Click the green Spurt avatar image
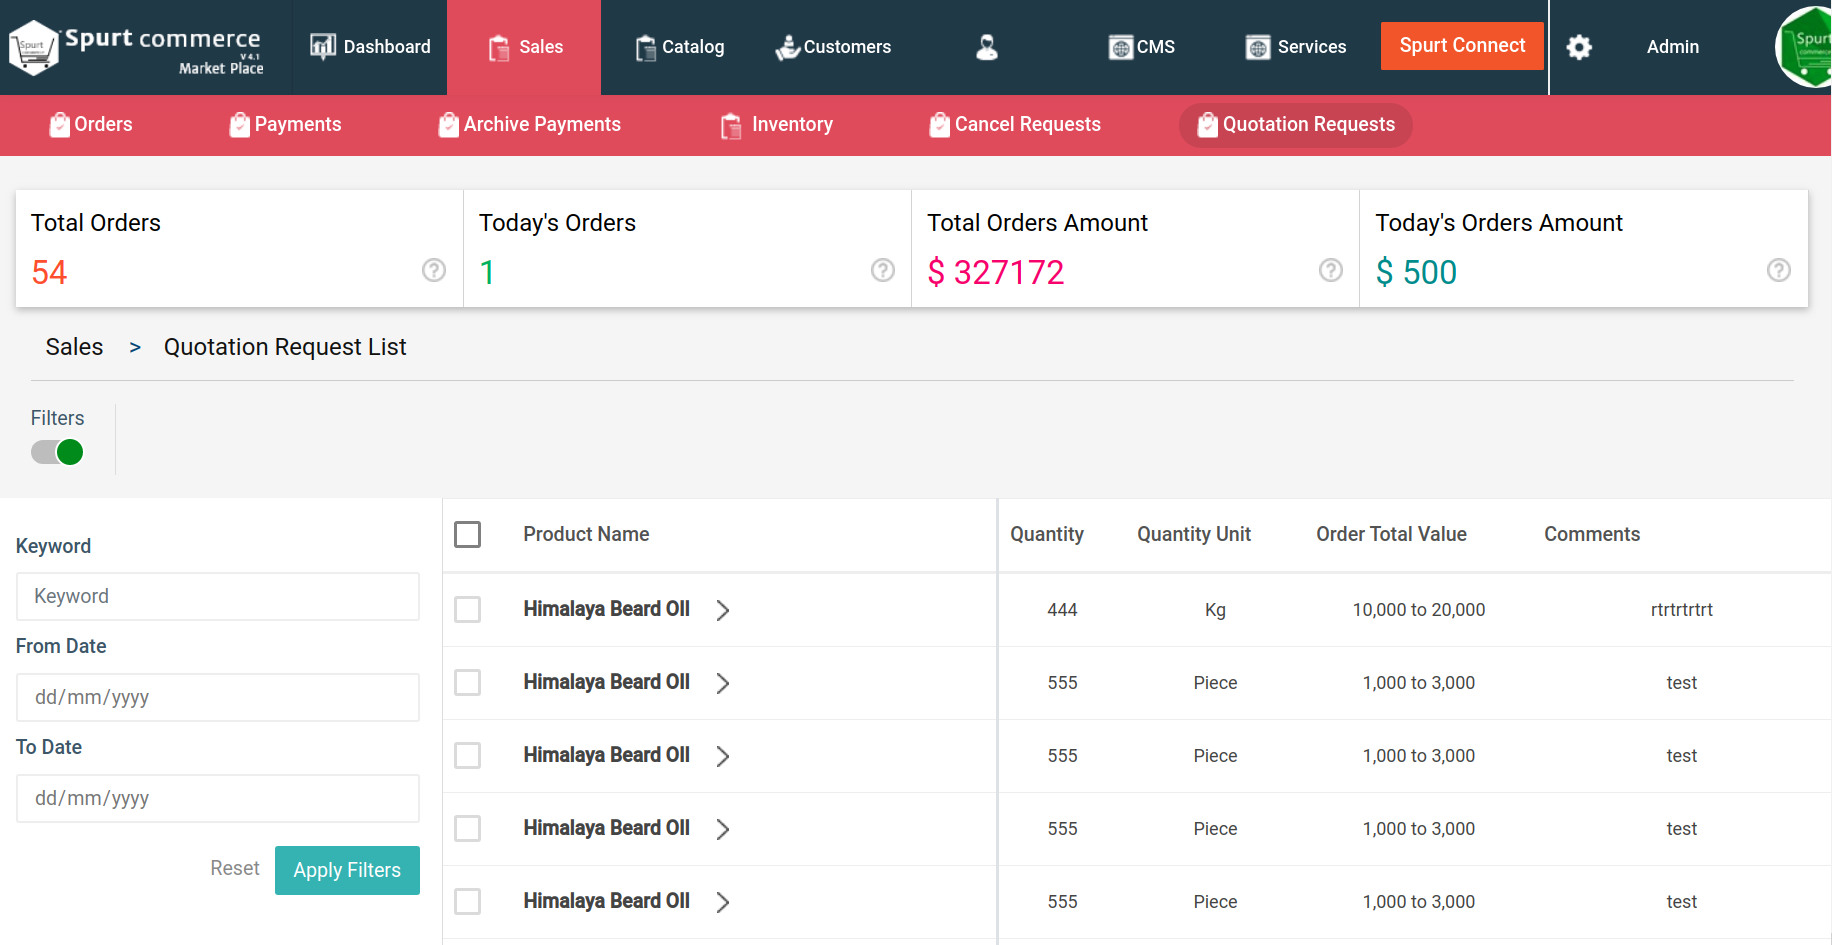This screenshot has height=945, width=1832. coord(1804,47)
